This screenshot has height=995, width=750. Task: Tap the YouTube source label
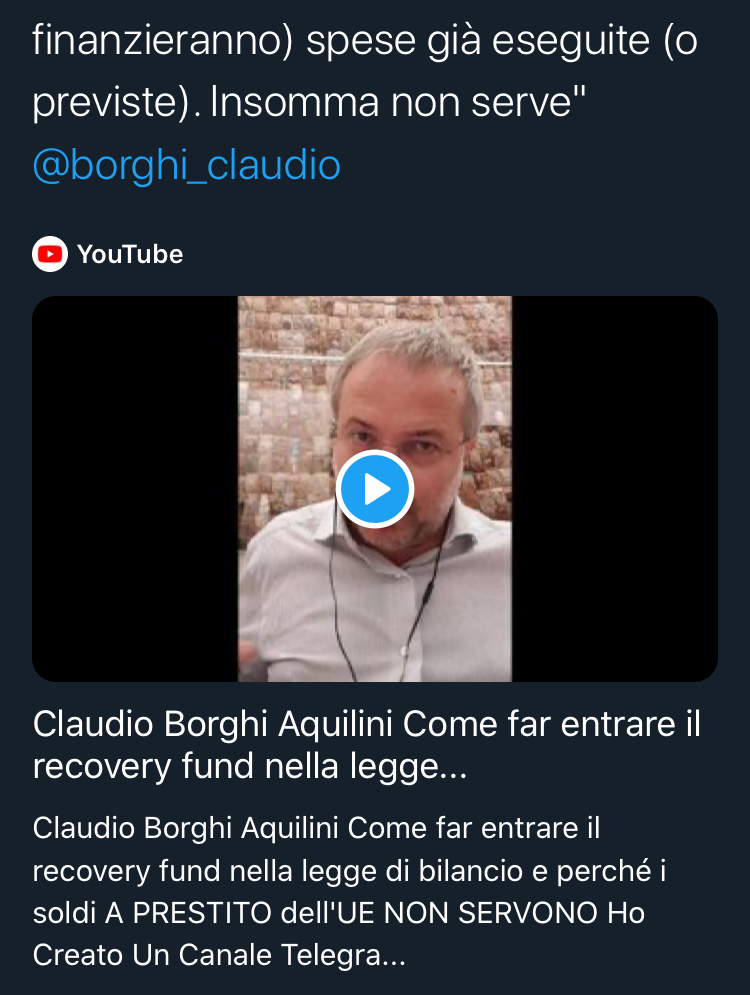point(130,254)
